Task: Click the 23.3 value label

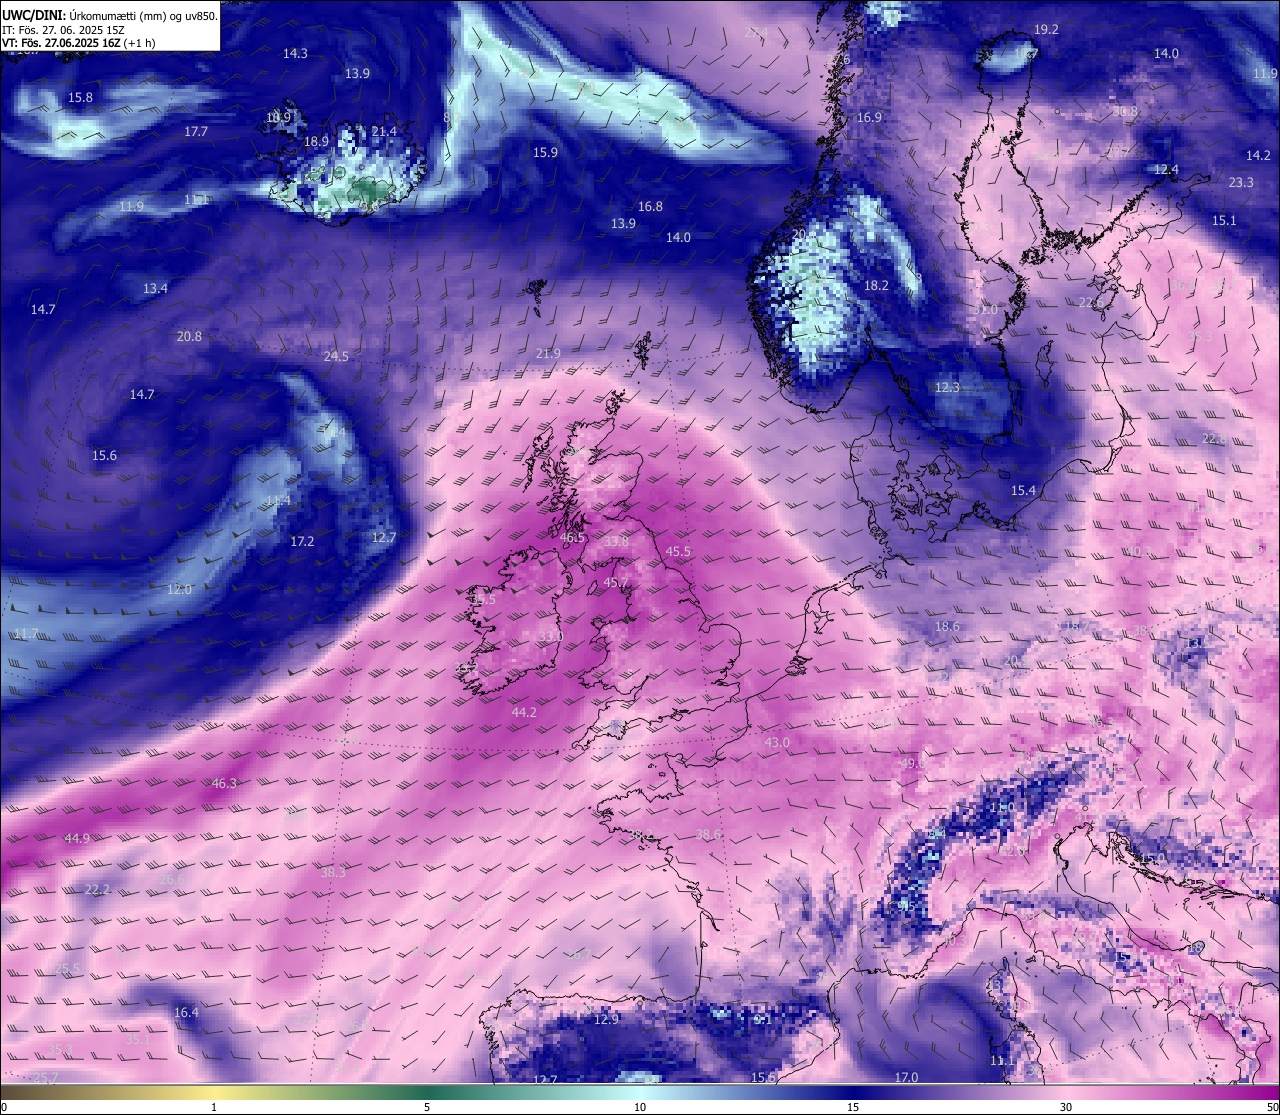Action: pos(1241,183)
